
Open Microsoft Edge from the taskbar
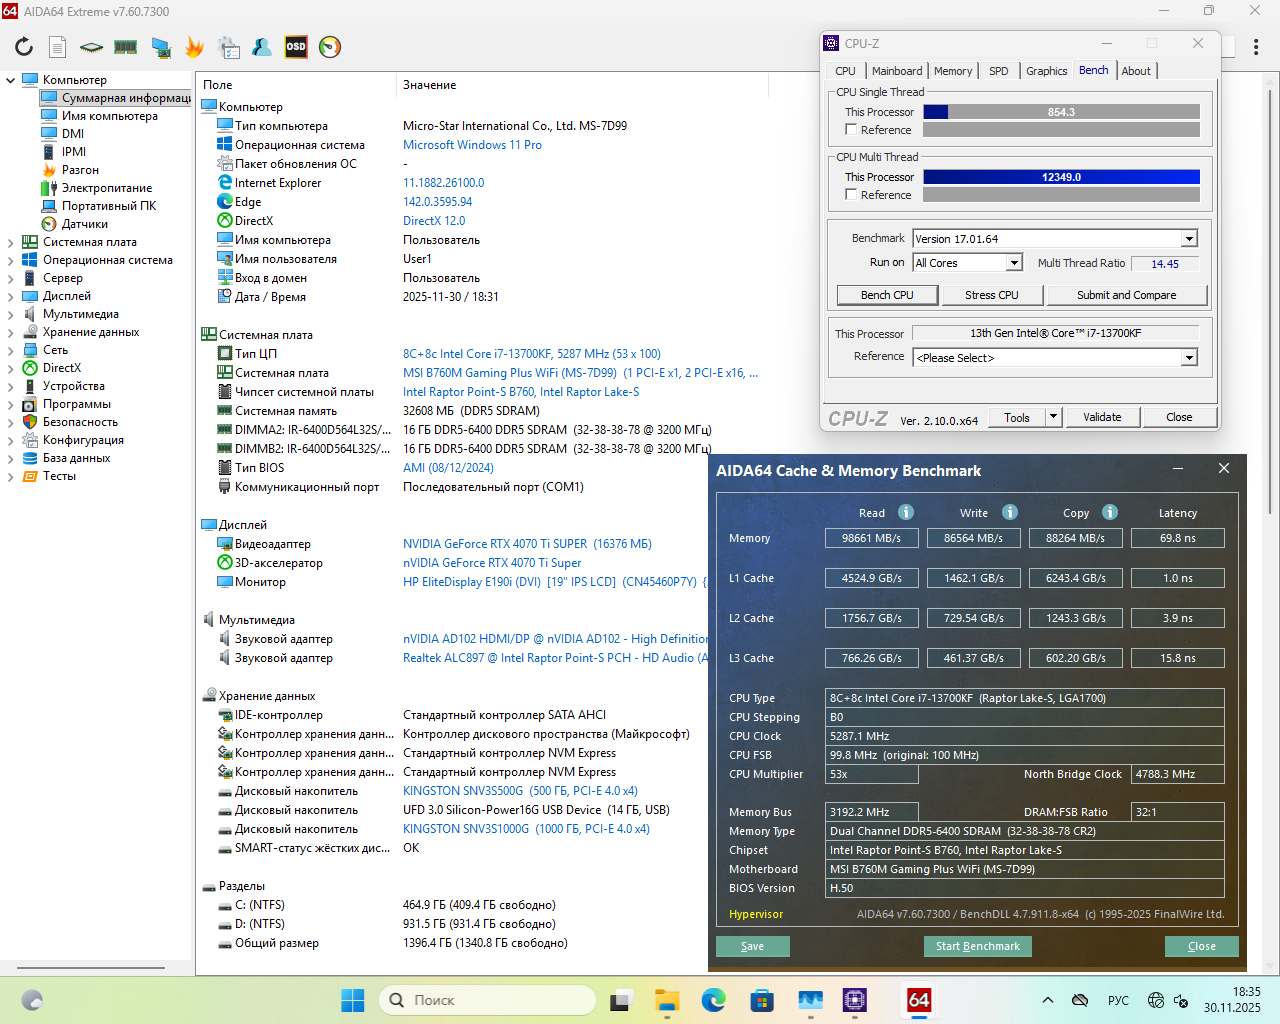714,1000
